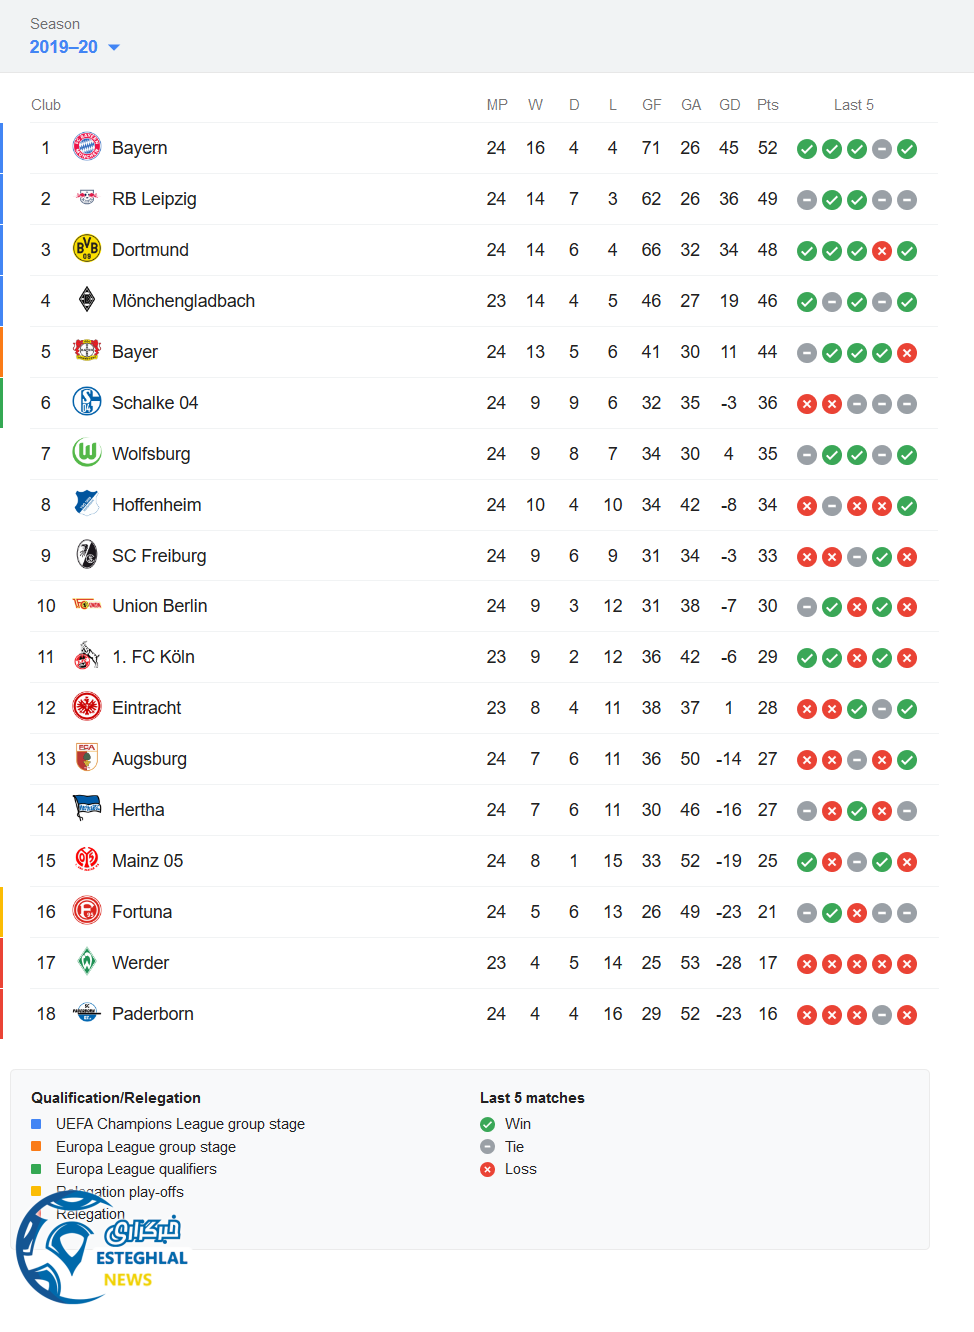Image resolution: width=974 pixels, height=1332 pixels.
Task: Click the RB Leipzig club logo
Action: pyautogui.click(x=87, y=198)
